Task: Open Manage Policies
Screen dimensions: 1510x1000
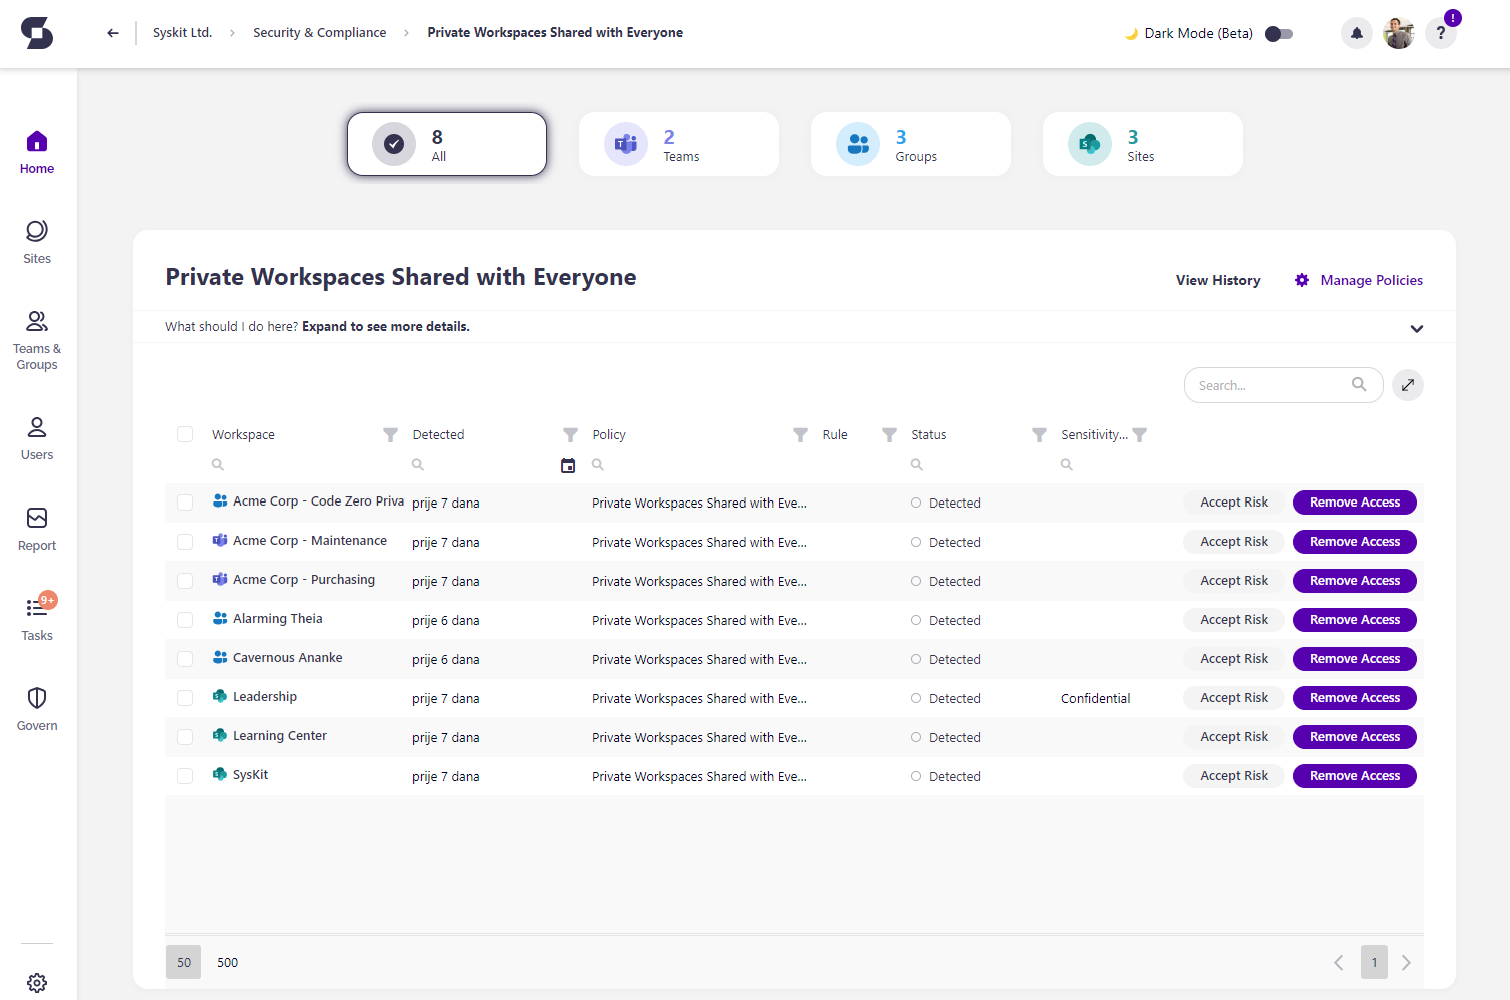Action: [1359, 280]
